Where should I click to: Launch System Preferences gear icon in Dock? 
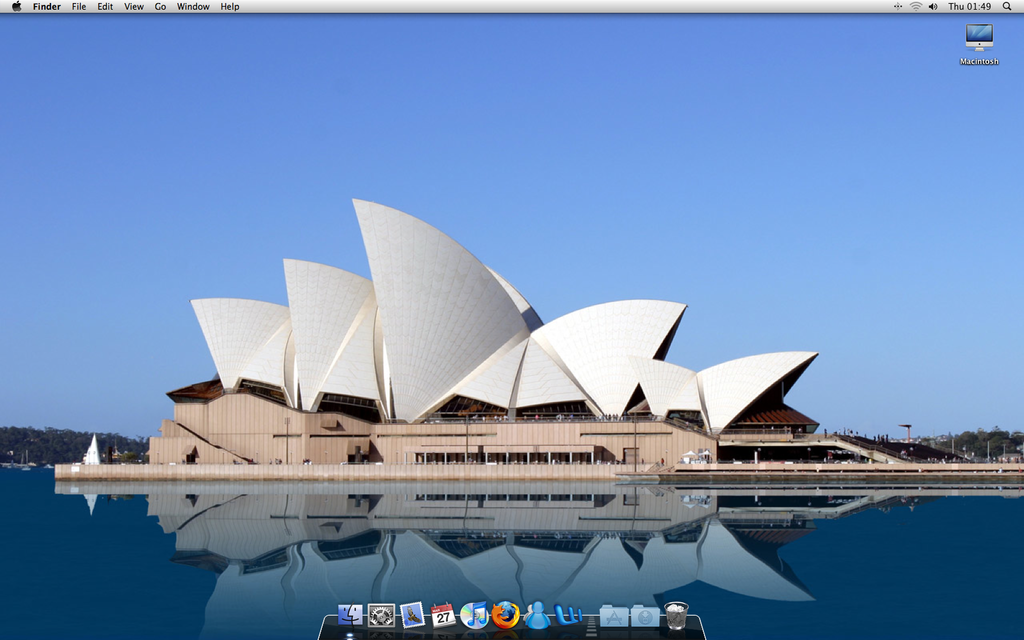point(381,615)
